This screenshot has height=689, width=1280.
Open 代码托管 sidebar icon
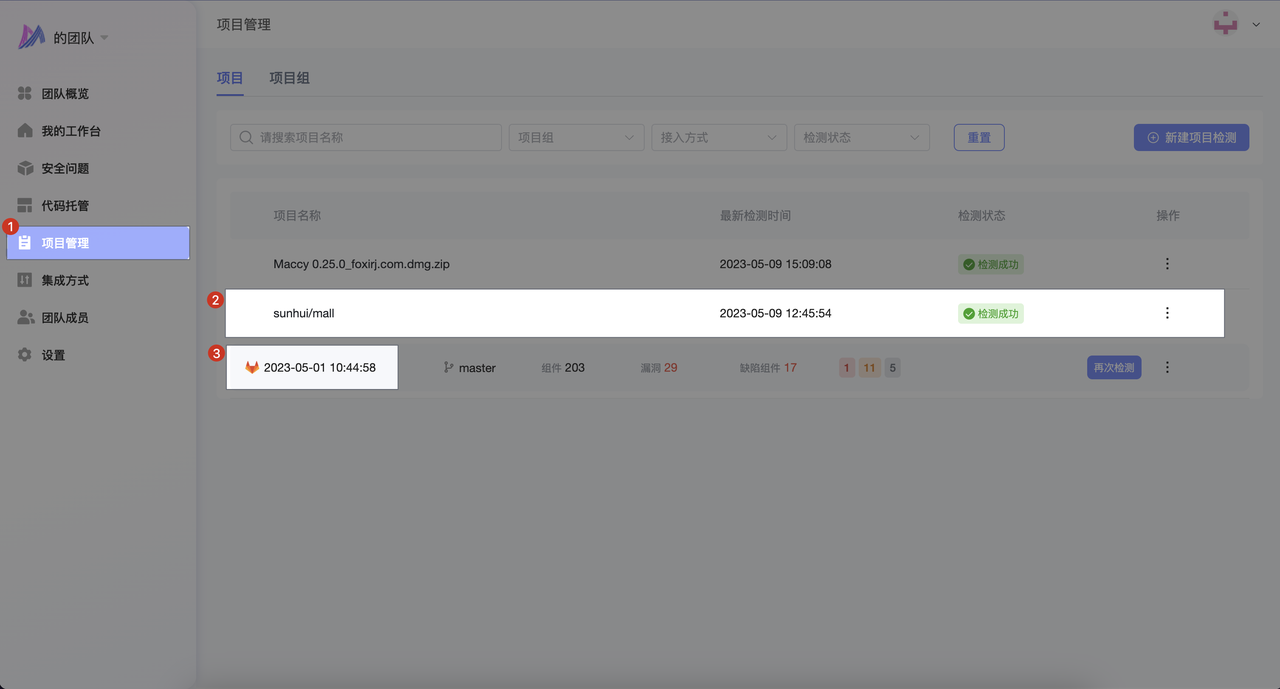point(25,205)
